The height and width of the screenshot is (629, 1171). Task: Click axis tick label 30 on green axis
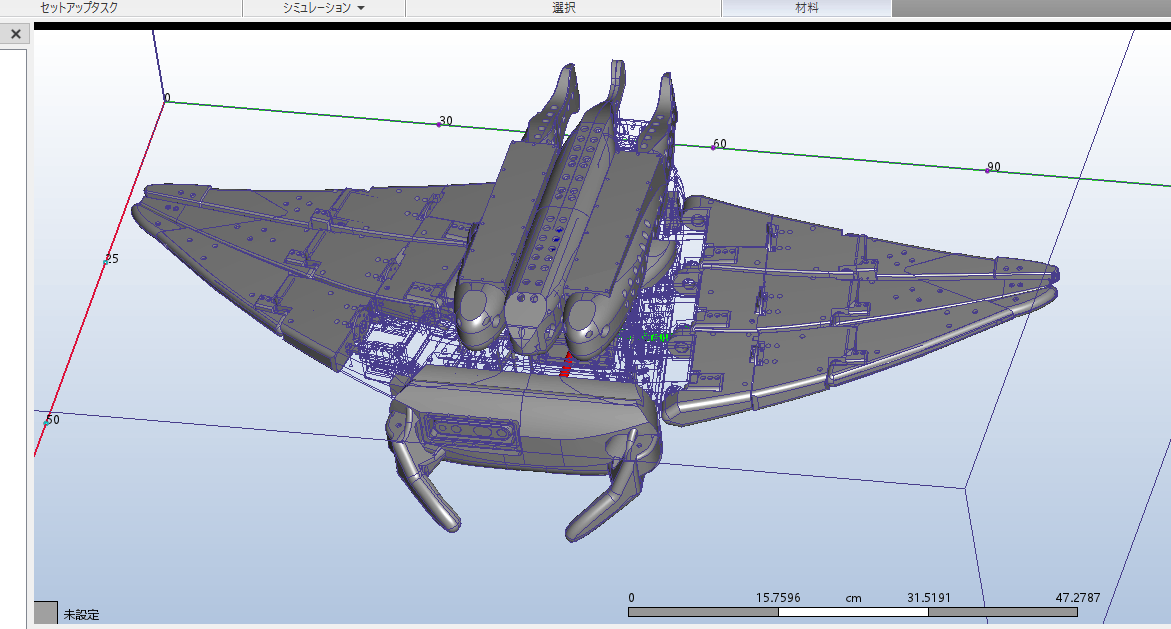[446, 120]
